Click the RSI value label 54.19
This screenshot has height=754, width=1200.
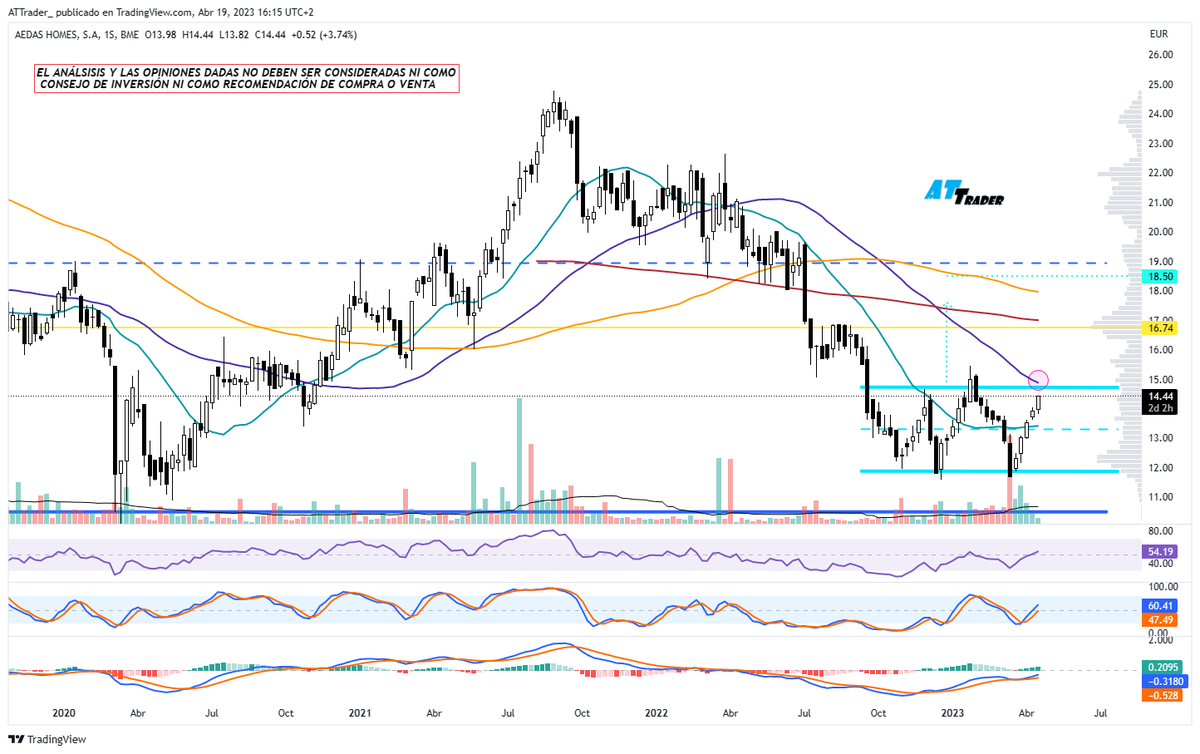point(1159,552)
